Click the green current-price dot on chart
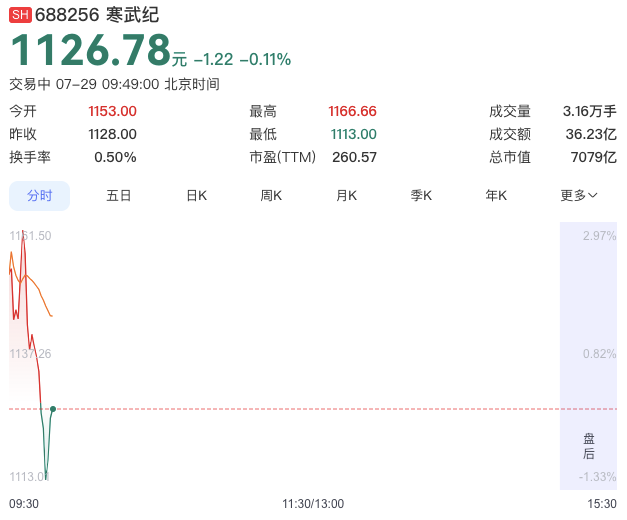 [x=53, y=409]
